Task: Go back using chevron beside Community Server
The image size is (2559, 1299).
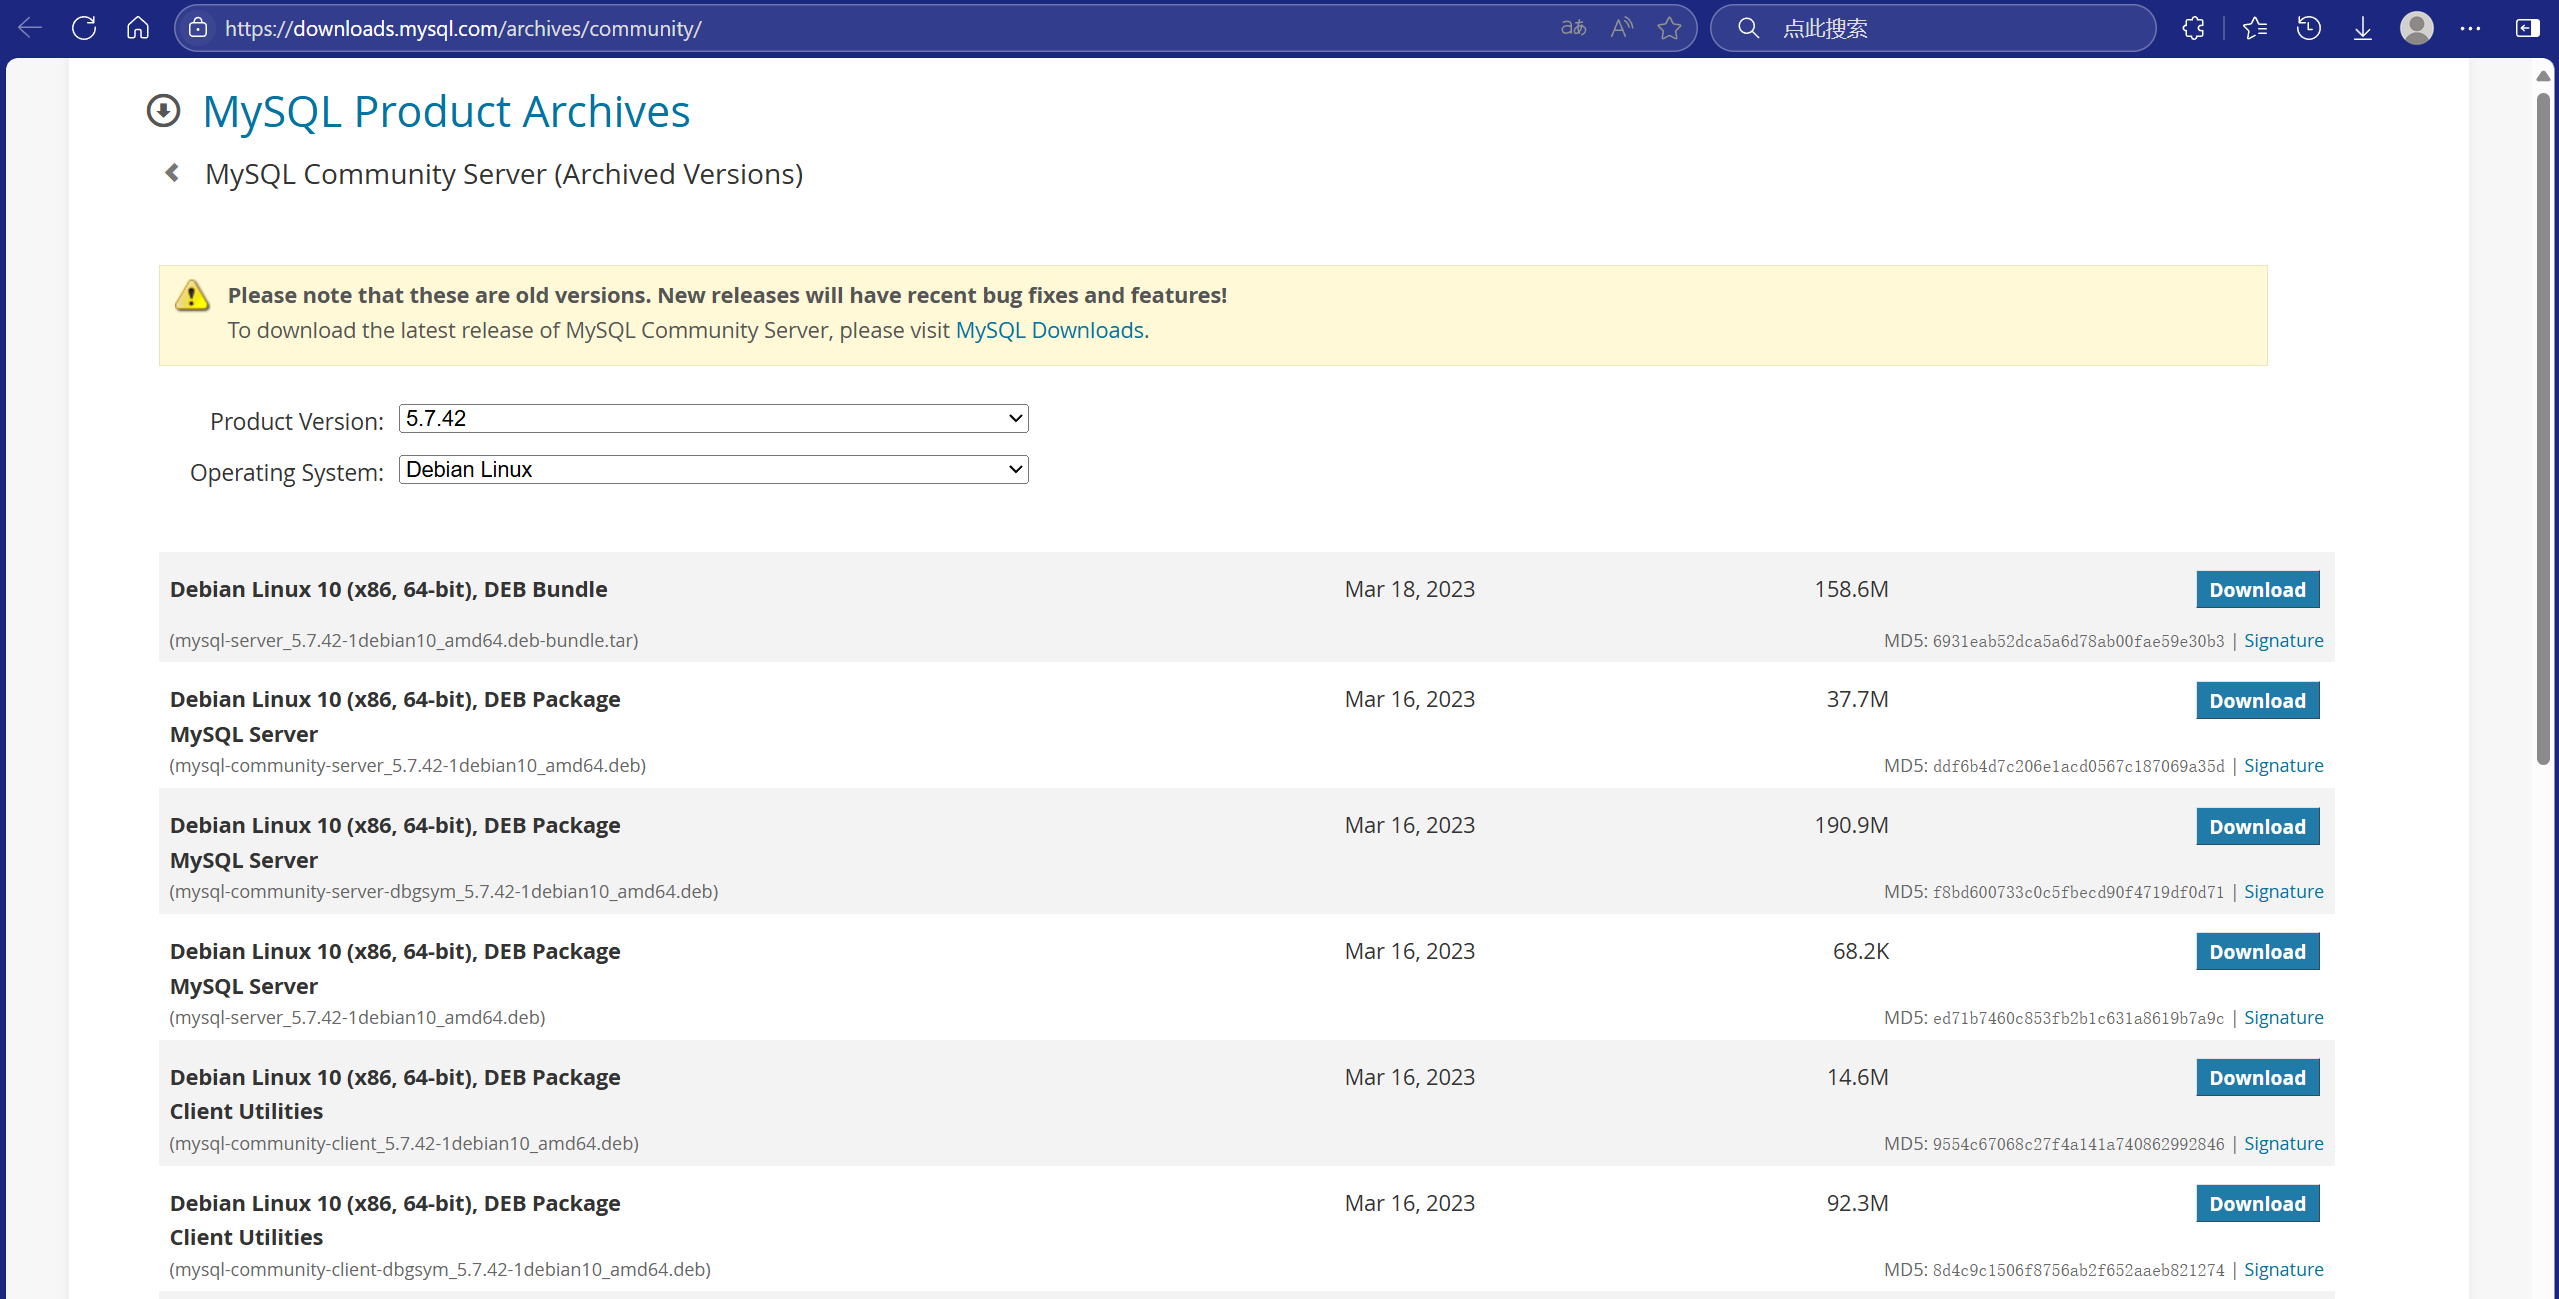Action: [172, 174]
